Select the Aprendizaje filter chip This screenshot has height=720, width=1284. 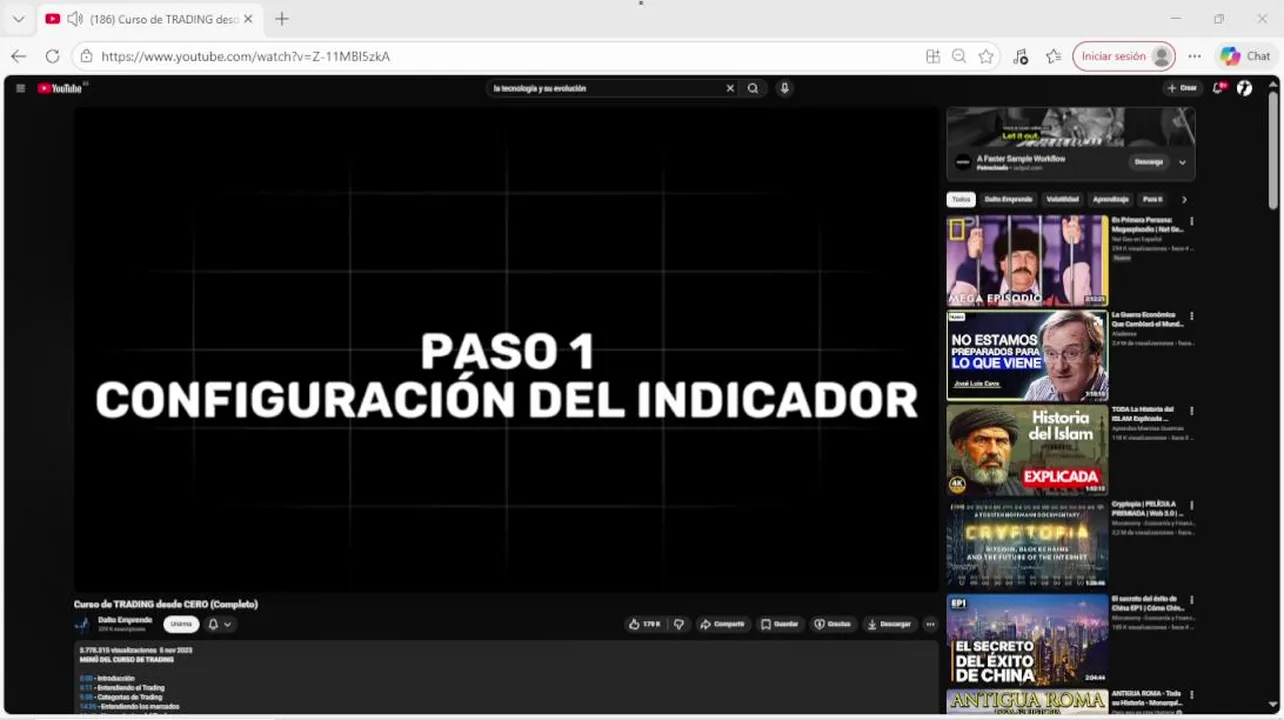coord(1111,199)
